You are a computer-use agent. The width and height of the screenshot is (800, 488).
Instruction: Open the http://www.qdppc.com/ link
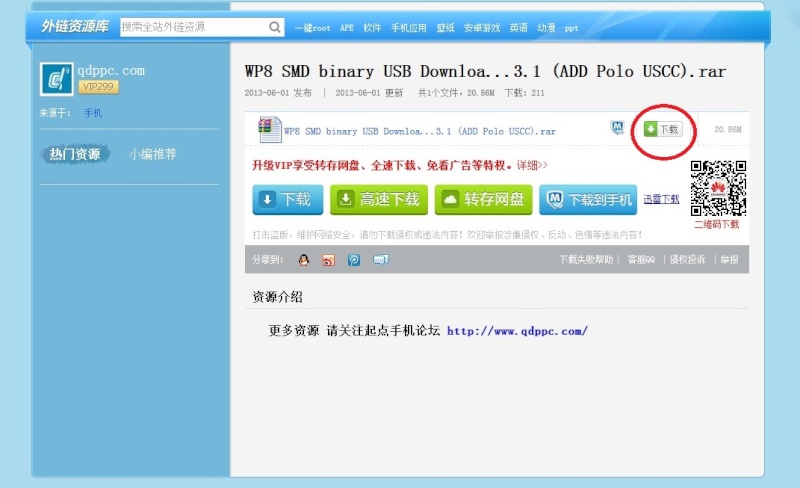tap(517, 331)
